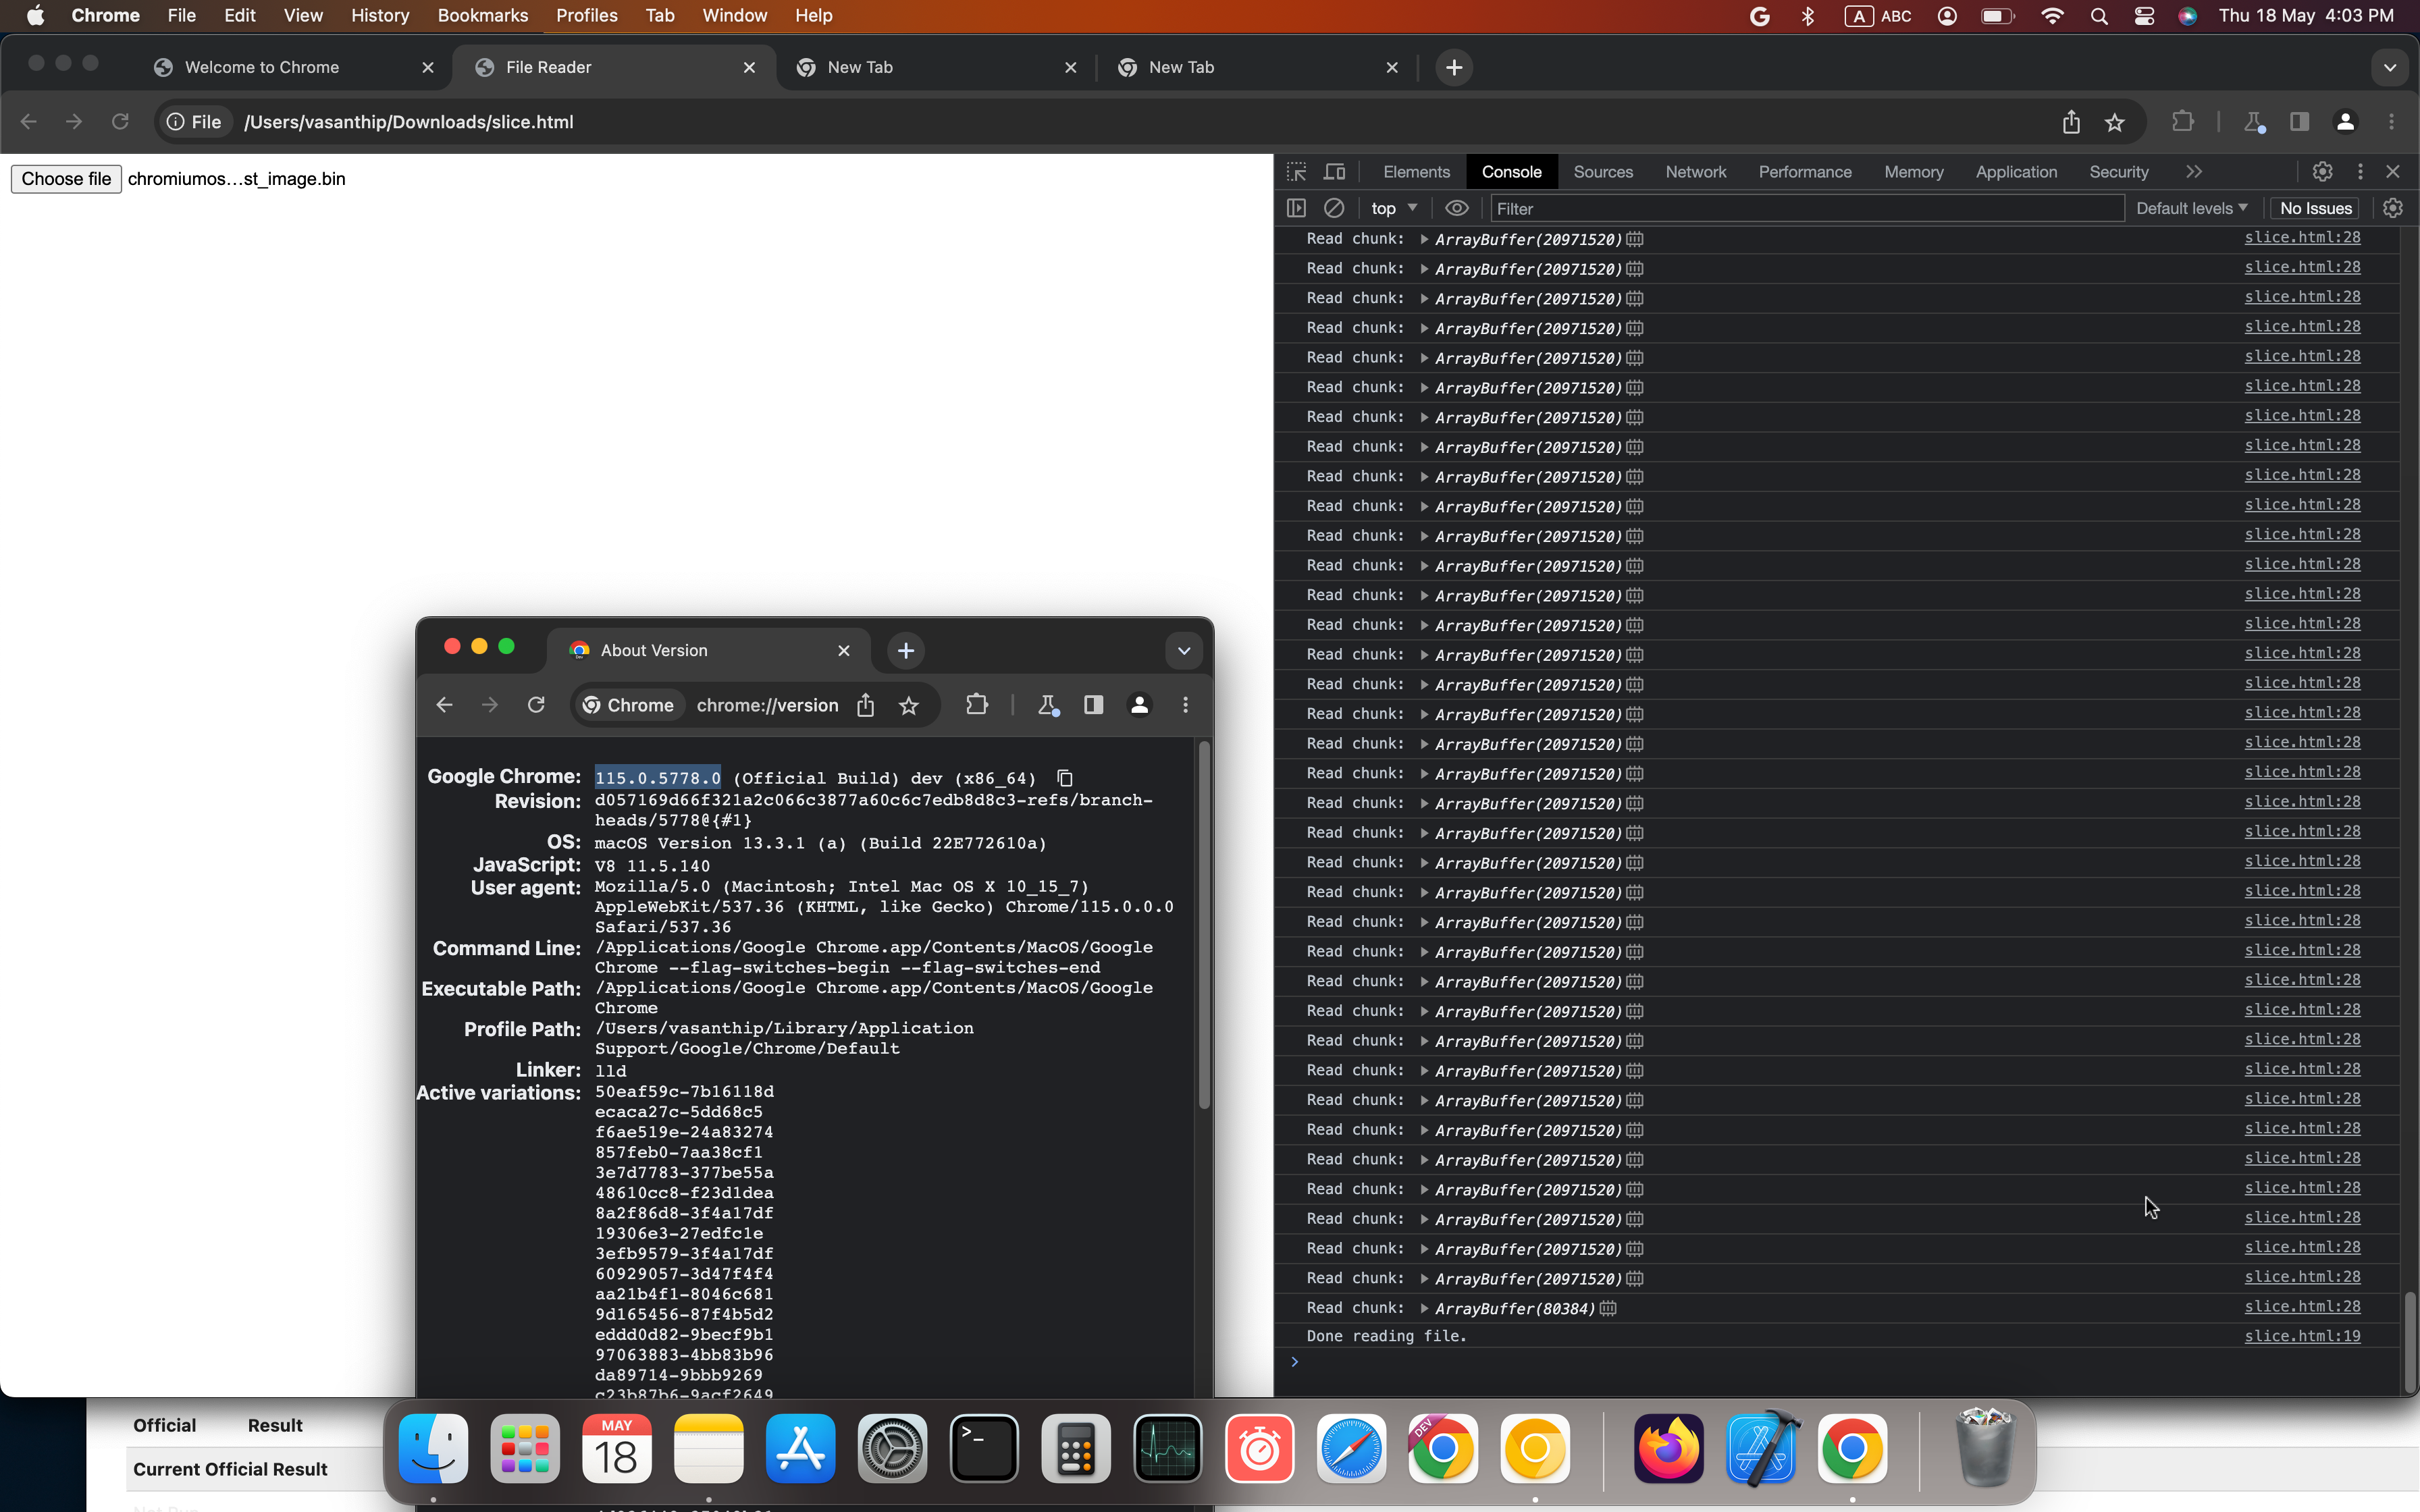
Task: Open a new tab with the plus button in main window
Action: 1454,67
